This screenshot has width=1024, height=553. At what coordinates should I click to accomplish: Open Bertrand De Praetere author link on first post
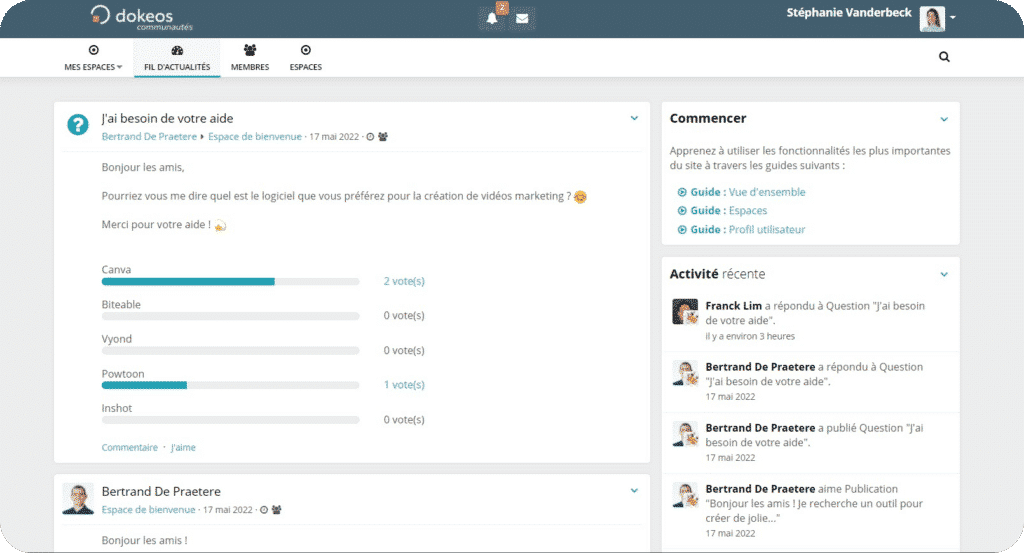click(149, 136)
